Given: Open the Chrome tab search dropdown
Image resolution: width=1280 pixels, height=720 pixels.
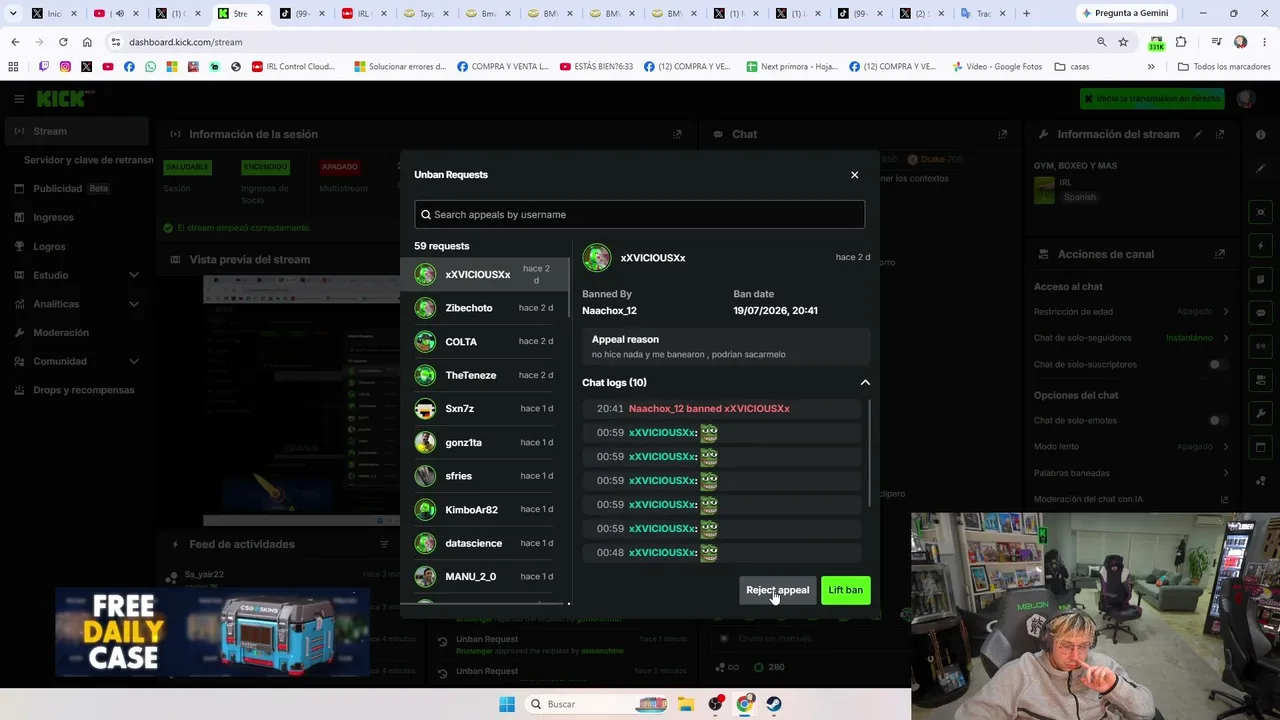Looking at the screenshot, I should (x=13, y=13).
